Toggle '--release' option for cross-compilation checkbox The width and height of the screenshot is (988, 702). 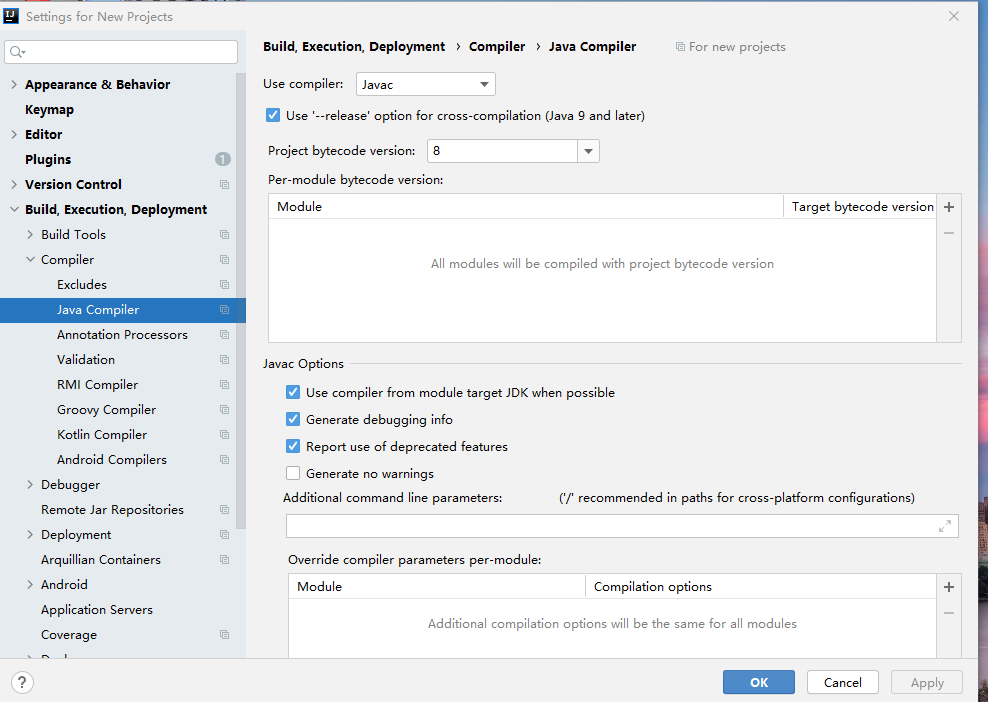[273, 115]
